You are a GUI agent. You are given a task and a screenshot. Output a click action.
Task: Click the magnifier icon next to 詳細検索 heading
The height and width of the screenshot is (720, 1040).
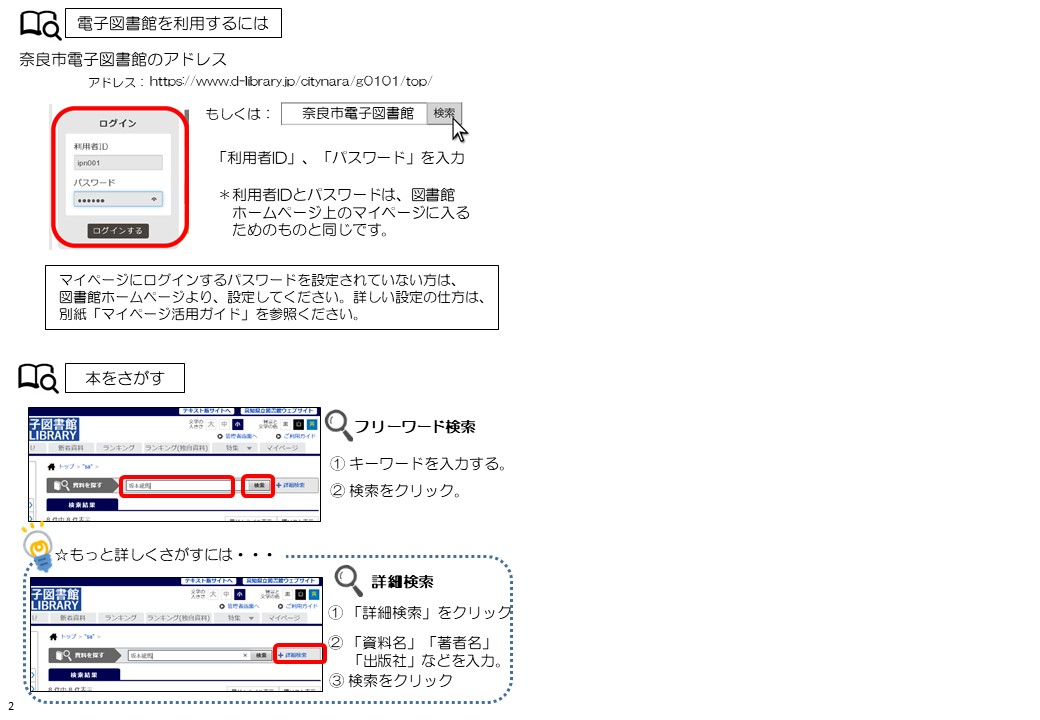click(x=349, y=579)
